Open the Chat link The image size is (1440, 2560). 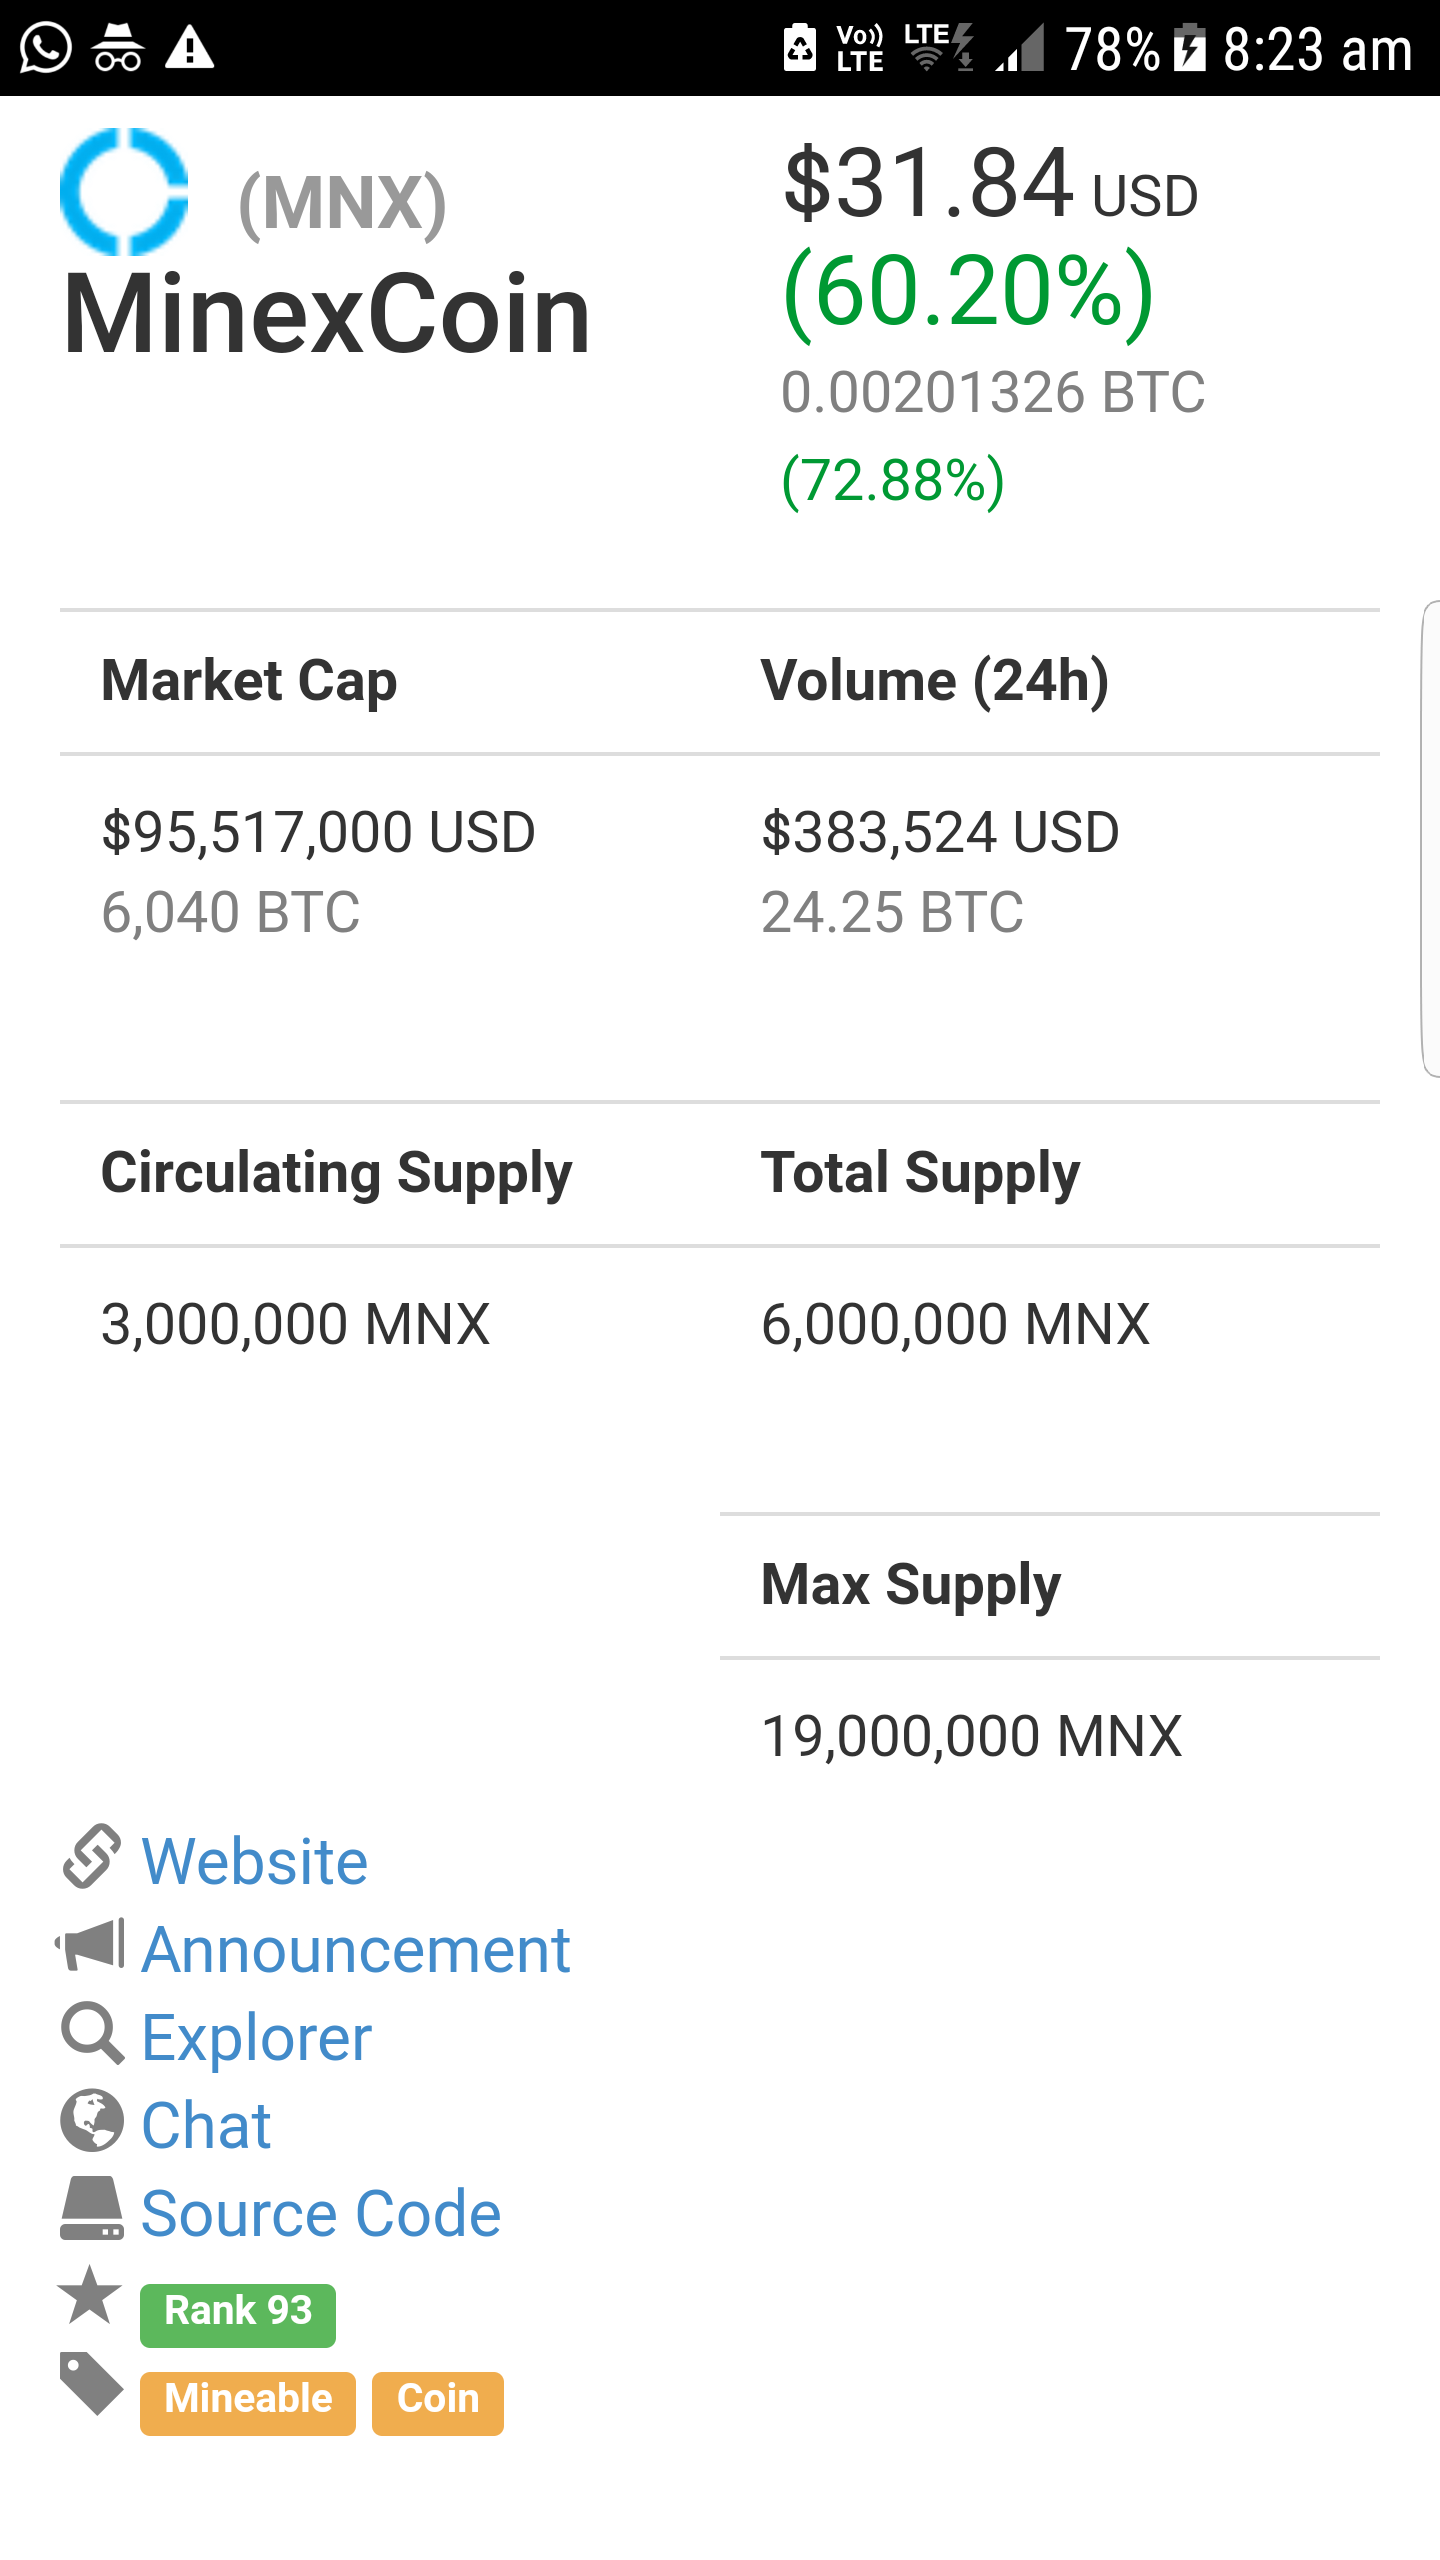coord(206,2125)
